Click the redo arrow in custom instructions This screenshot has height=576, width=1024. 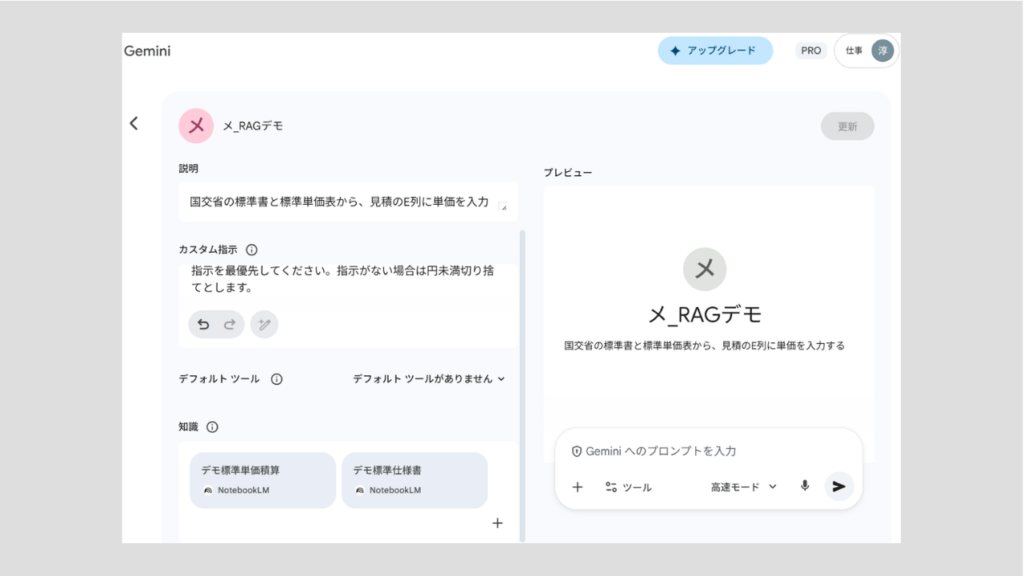(x=229, y=324)
